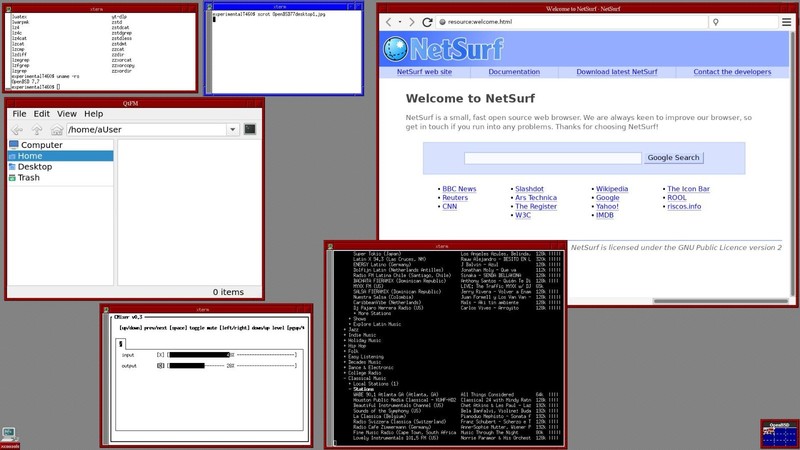Open the window menu icon of the radio xterm
Viewport: 800px width, 450px height.
tap(330, 246)
